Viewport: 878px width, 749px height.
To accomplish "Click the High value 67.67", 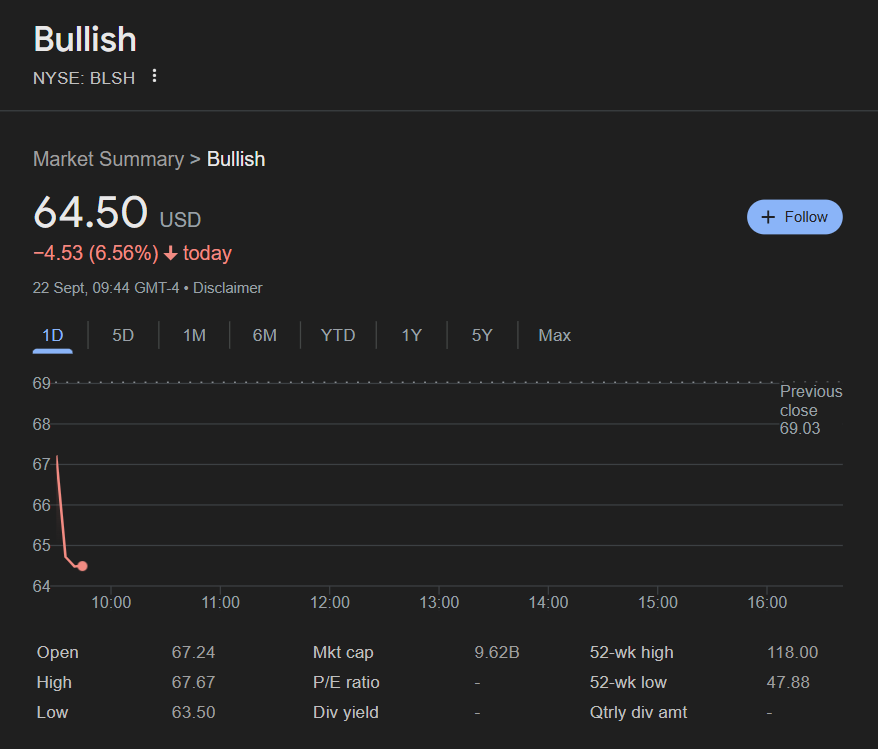I will pyautogui.click(x=193, y=682).
